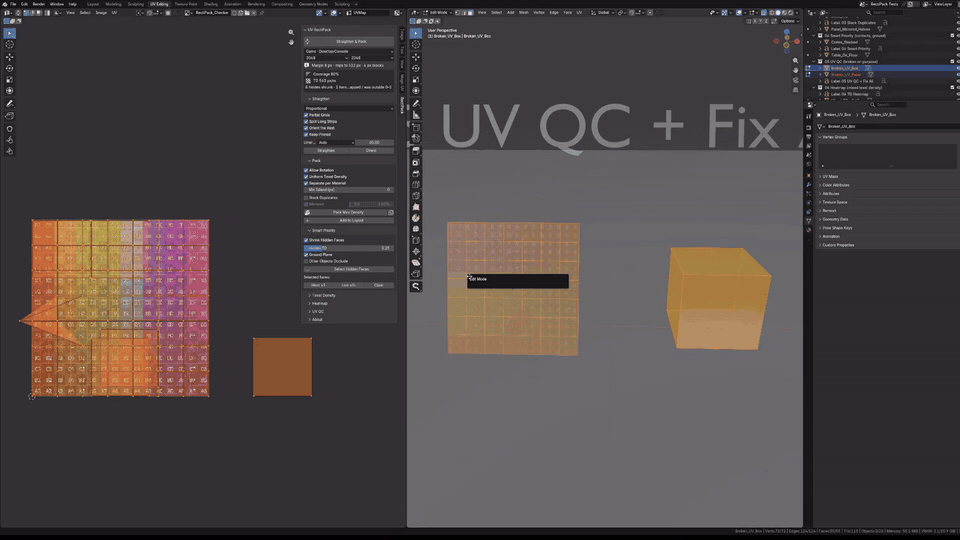This screenshot has width=960, height=540.
Task: Open the File menu
Action: coord(13,4)
